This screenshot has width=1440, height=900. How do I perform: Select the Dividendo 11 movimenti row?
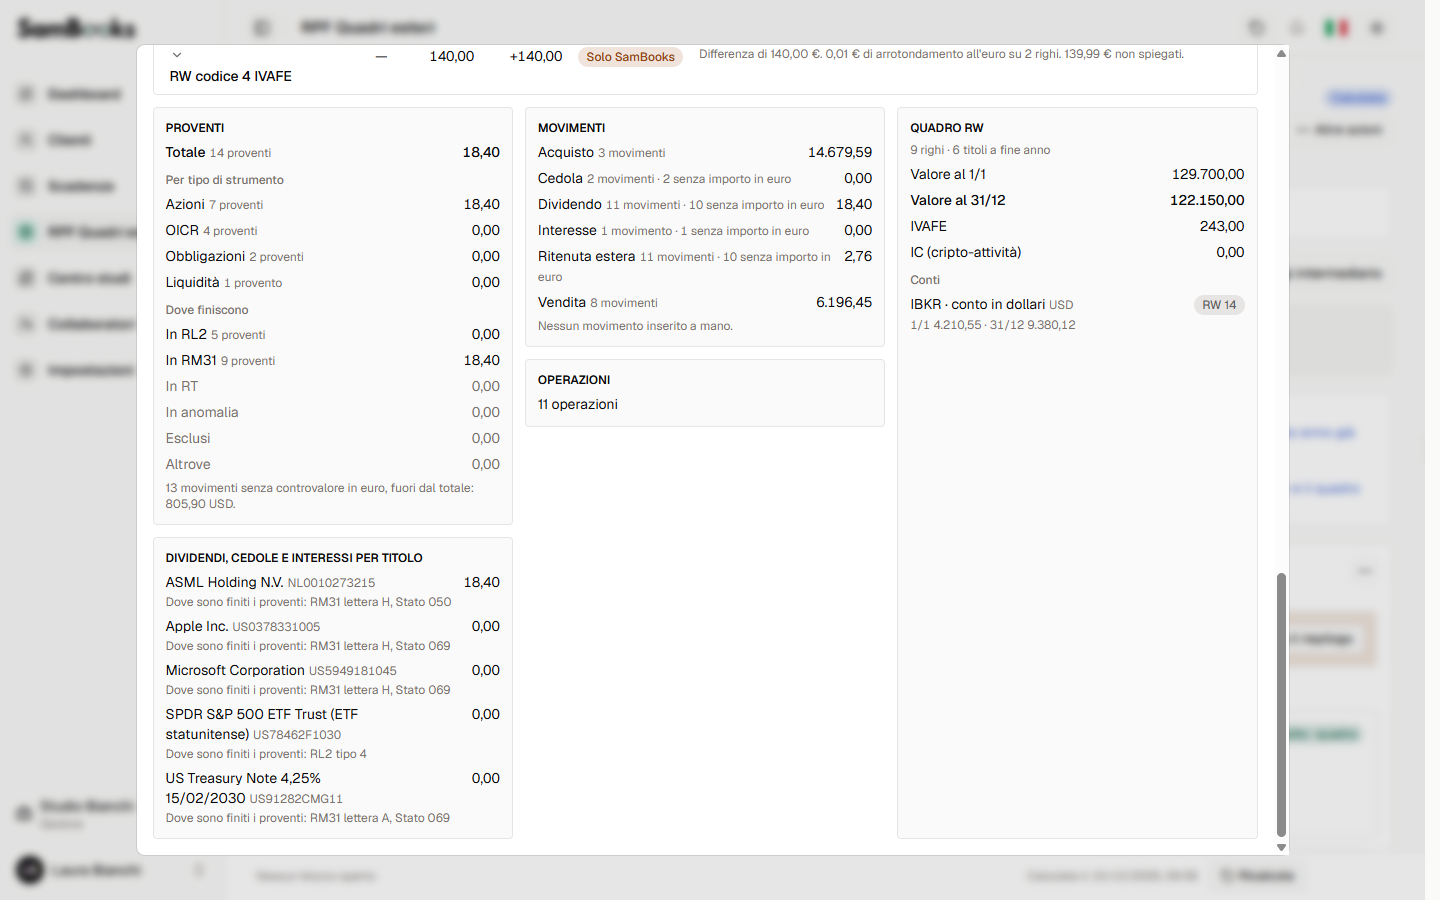point(705,205)
